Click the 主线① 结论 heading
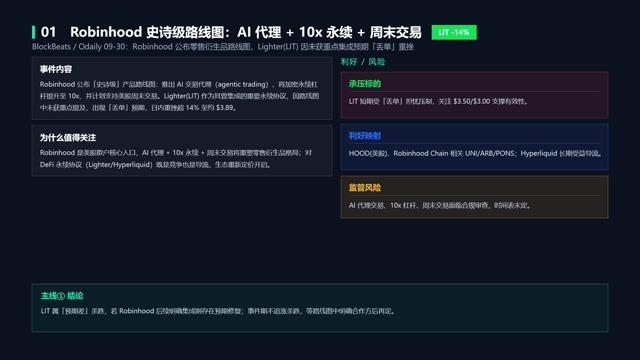This screenshot has width=640, height=360. click(62, 296)
